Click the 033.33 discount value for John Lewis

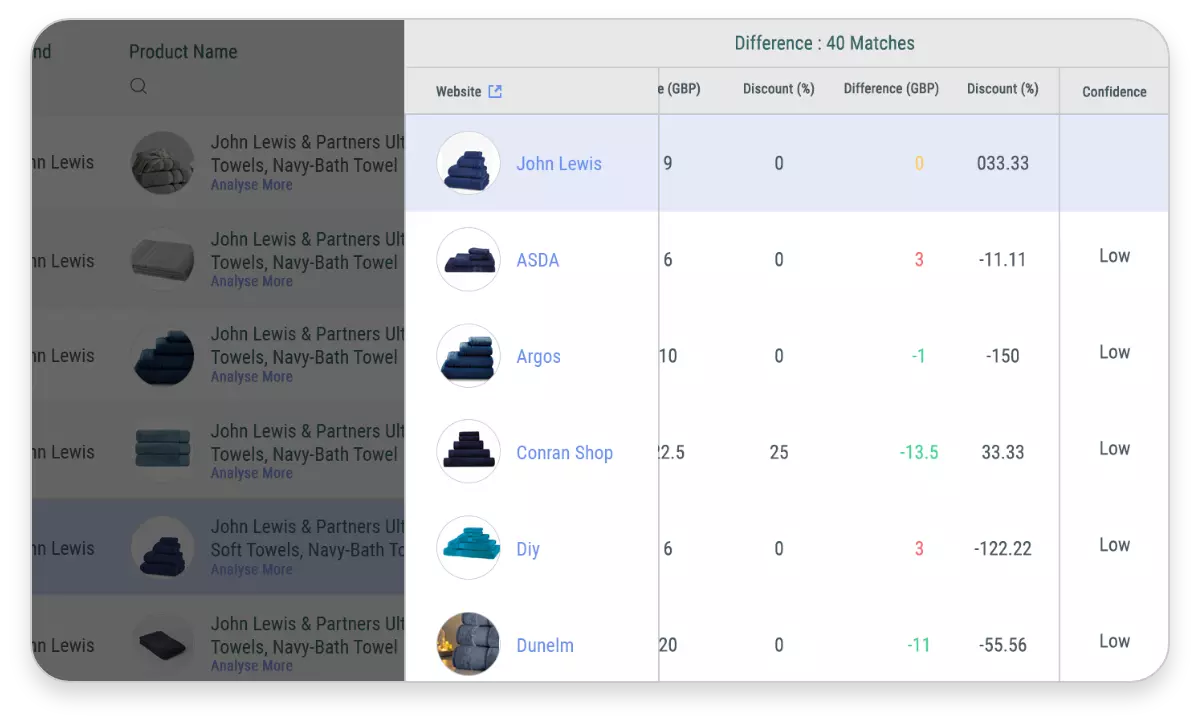1002,163
